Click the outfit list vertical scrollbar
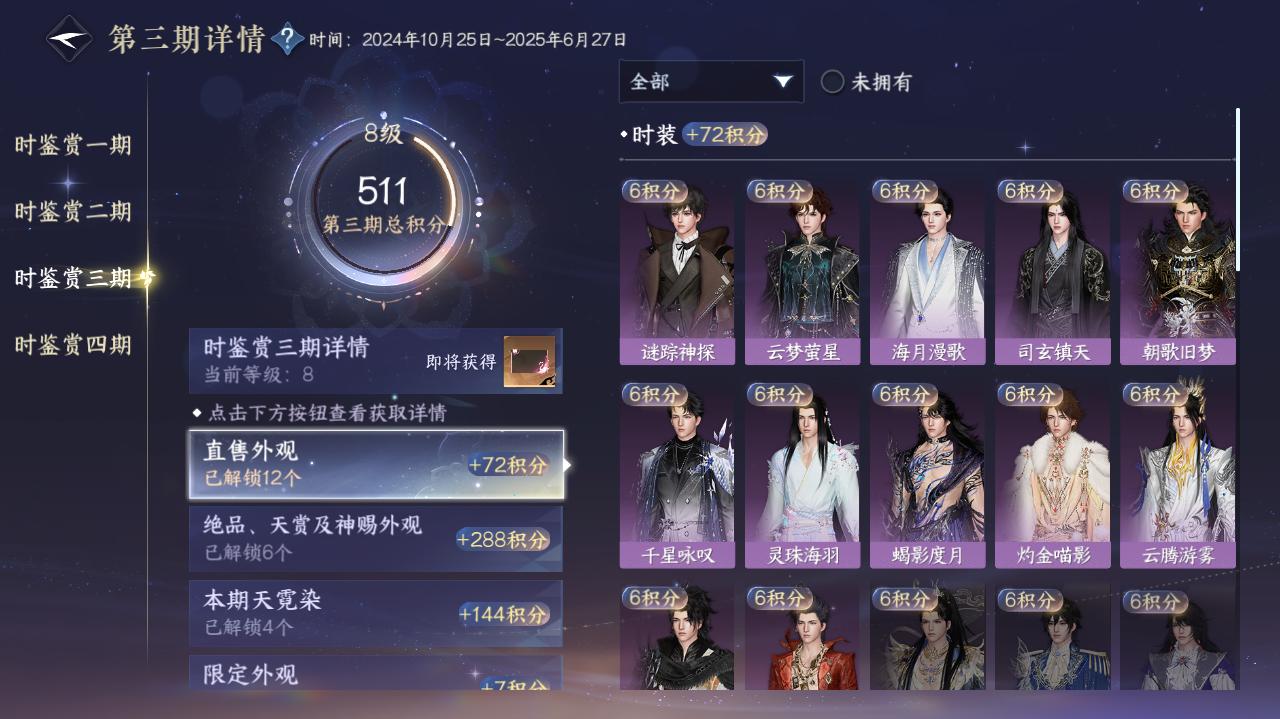Viewport: 1280px width, 719px height. 1238,190
